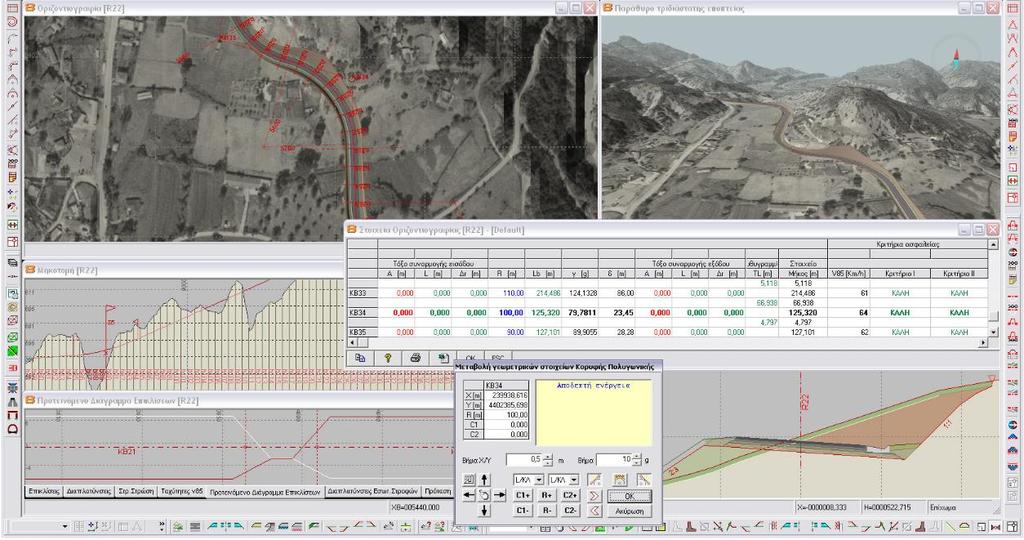Click the X/Y step input field showing 0,5

point(524,460)
